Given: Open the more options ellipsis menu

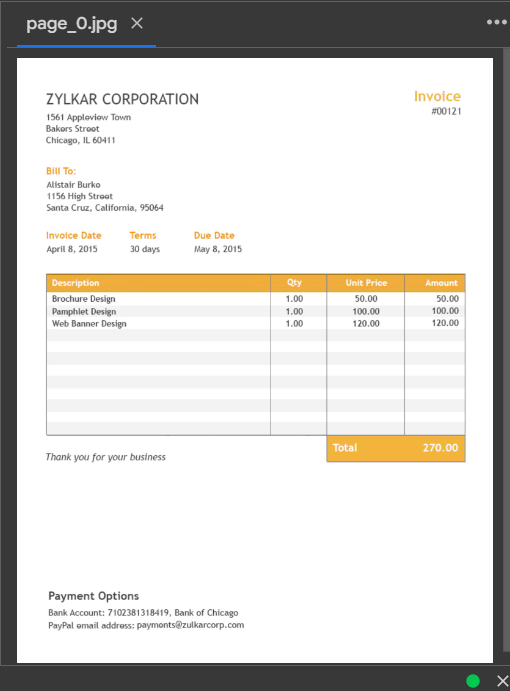Looking at the screenshot, I should click(x=497, y=22).
